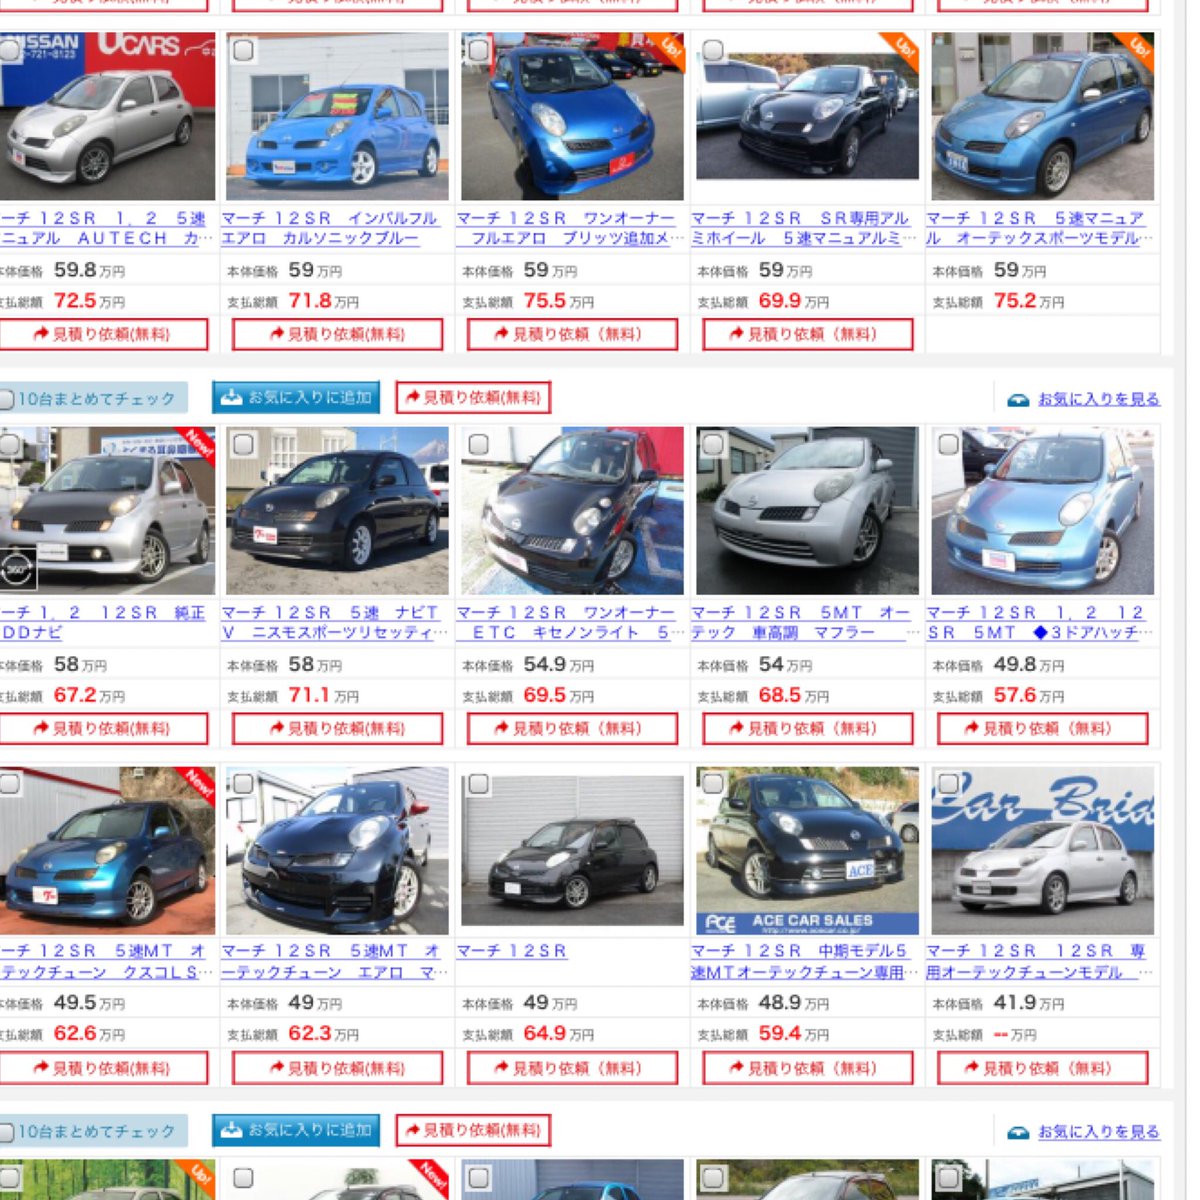Image resolution: width=1200 pixels, height=1200 pixels.
Task: Click upper お気に入りに追加 button
Action: tap(296, 397)
